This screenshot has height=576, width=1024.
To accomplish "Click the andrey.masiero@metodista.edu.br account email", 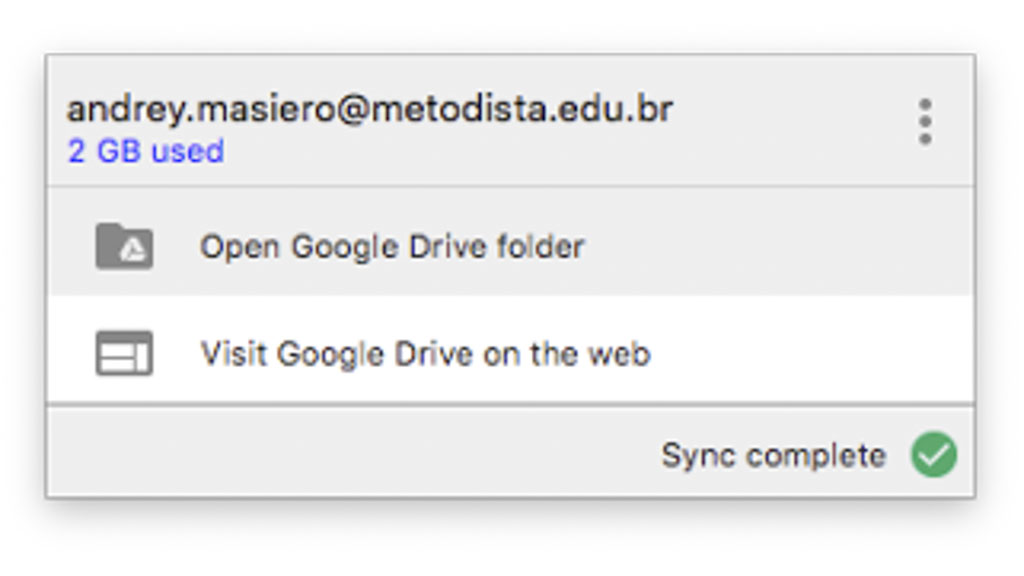I will click(370, 109).
